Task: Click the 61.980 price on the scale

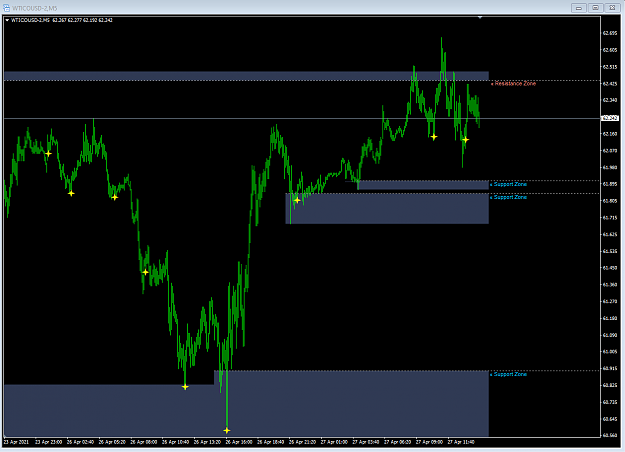Action: [x=610, y=167]
